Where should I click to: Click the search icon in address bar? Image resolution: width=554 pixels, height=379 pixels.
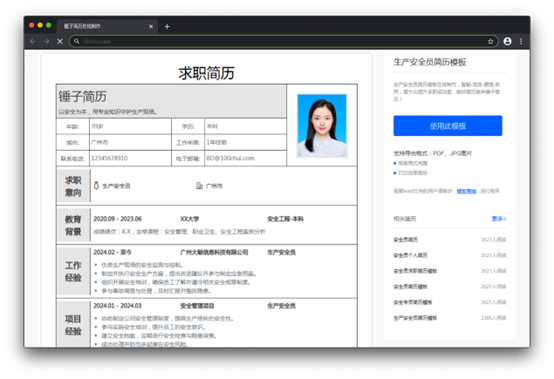(x=77, y=41)
